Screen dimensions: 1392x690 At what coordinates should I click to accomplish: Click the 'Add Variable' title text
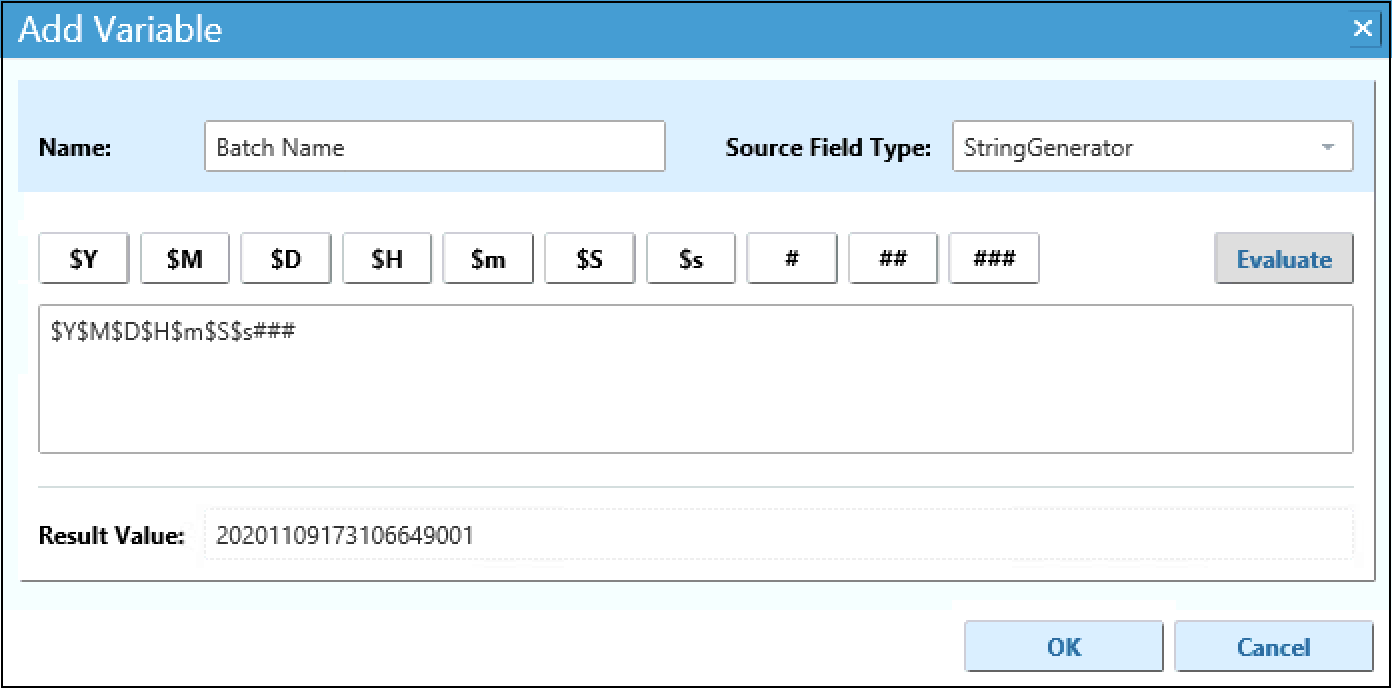coord(120,29)
